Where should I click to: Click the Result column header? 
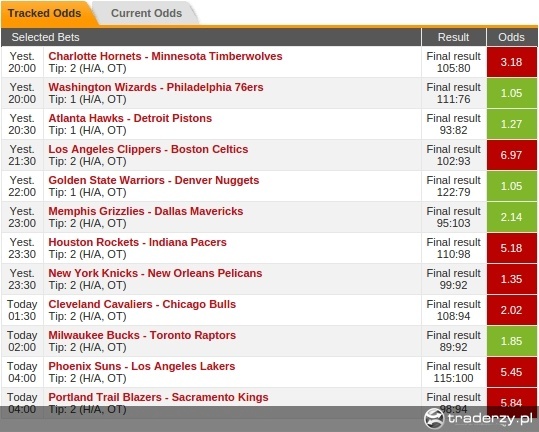(453, 37)
